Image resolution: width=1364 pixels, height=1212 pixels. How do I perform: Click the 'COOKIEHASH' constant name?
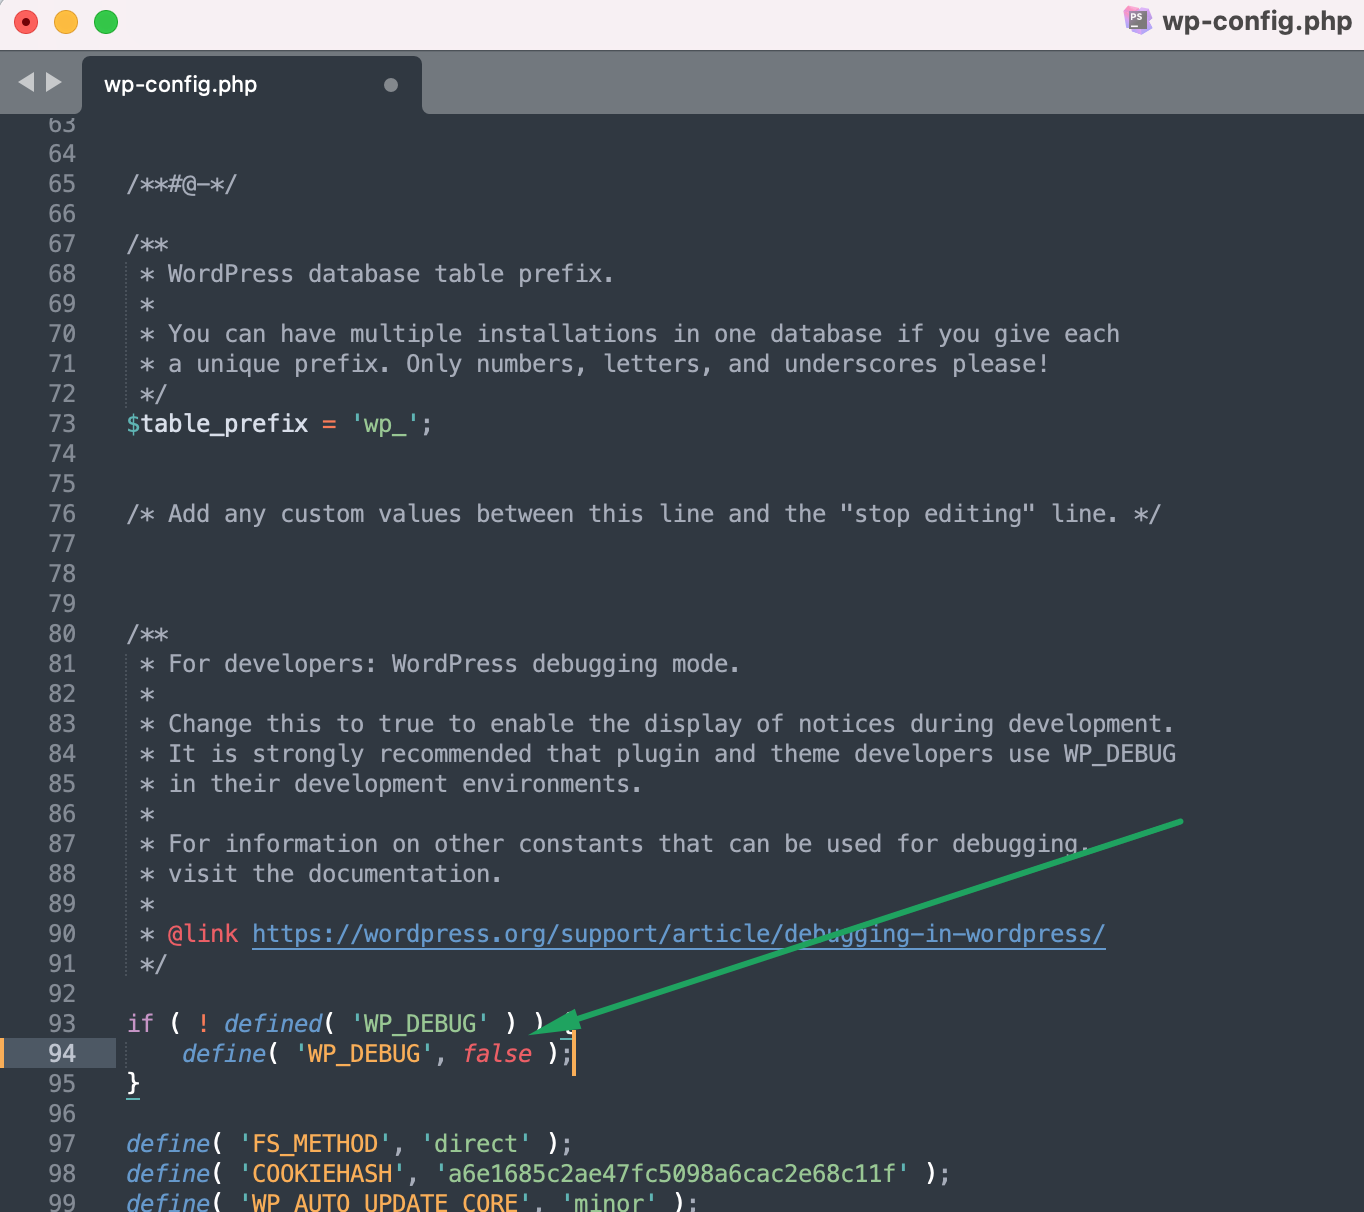[x=322, y=1174]
